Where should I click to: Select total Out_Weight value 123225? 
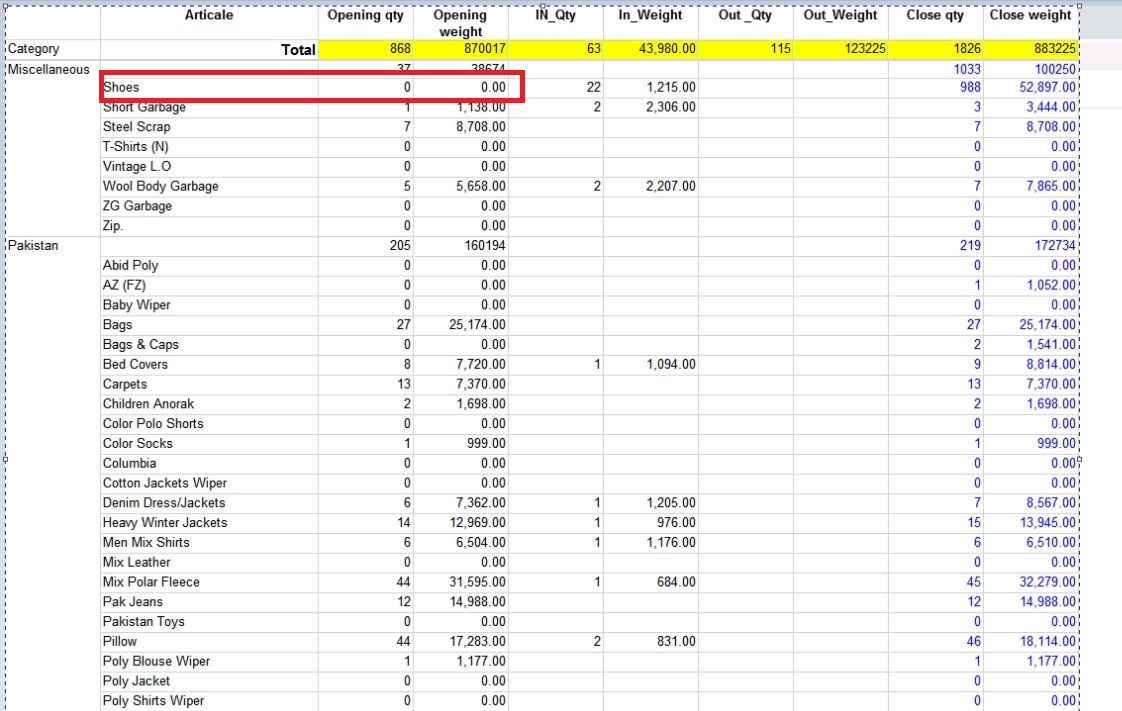pyautogui.click(x=864, y=49)
